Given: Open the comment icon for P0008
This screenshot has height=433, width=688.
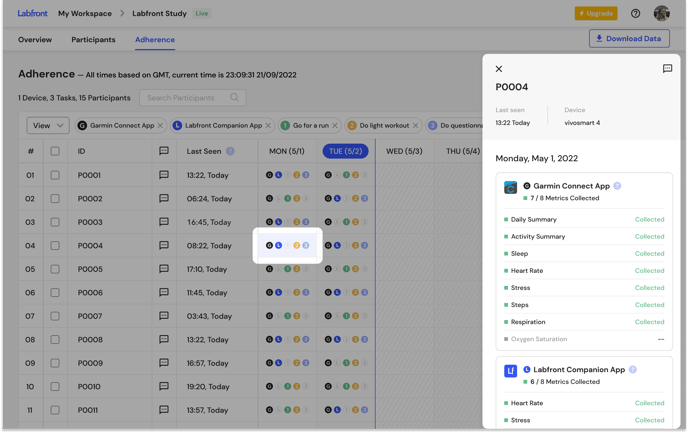Looking at the screenshot, I should tap(164, 340).
